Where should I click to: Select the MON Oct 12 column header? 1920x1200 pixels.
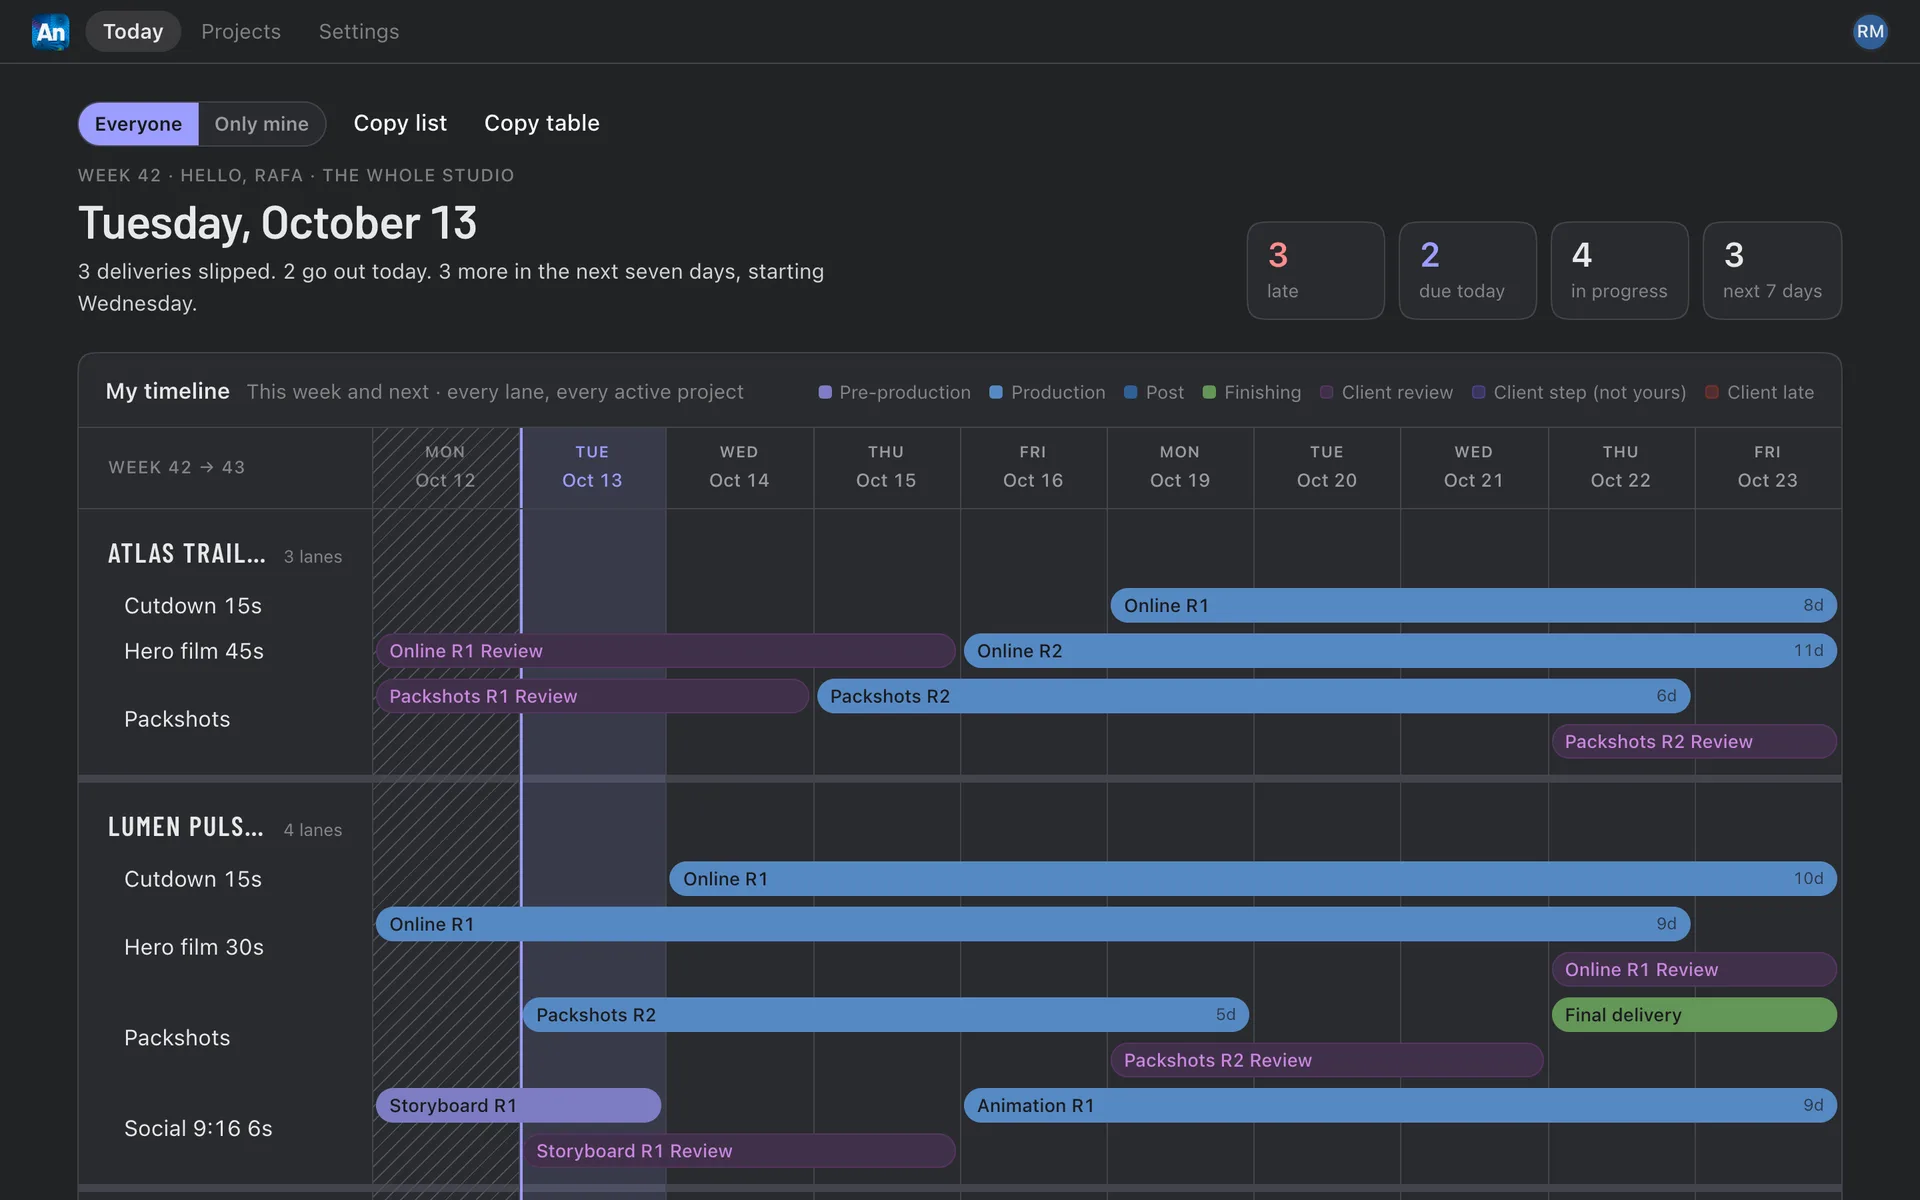click(445, 467)
